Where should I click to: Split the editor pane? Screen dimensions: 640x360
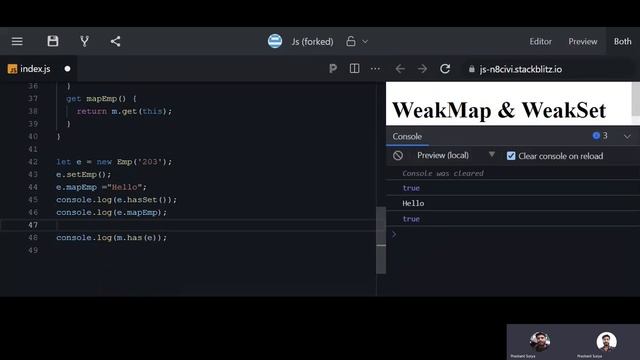click(x=354, y=69)
